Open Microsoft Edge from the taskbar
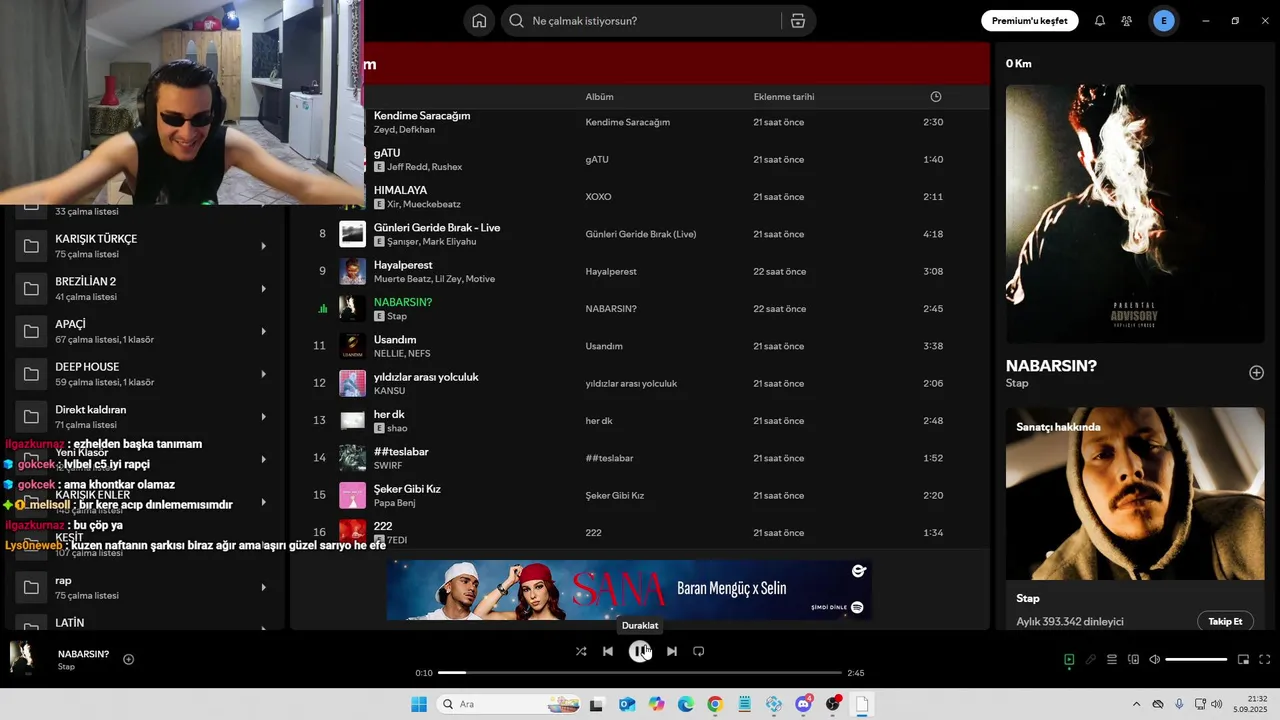The width and height of the screenshot is (1280, 720). click(686, 704)
